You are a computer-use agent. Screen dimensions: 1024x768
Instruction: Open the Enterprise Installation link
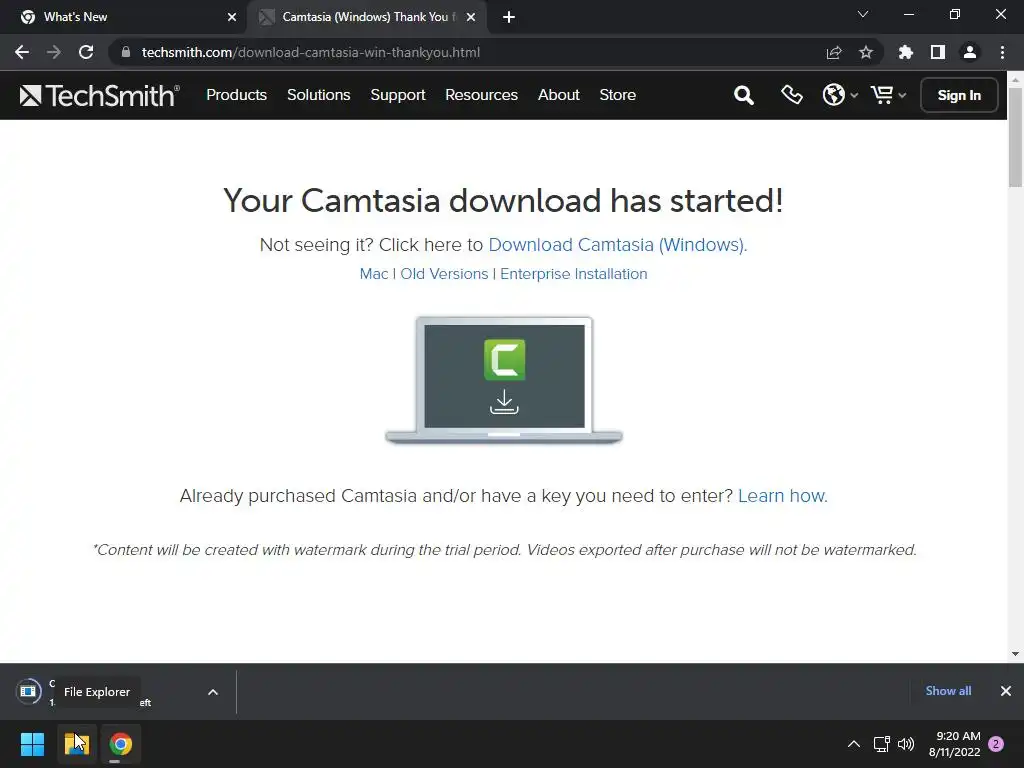(573, 274)
